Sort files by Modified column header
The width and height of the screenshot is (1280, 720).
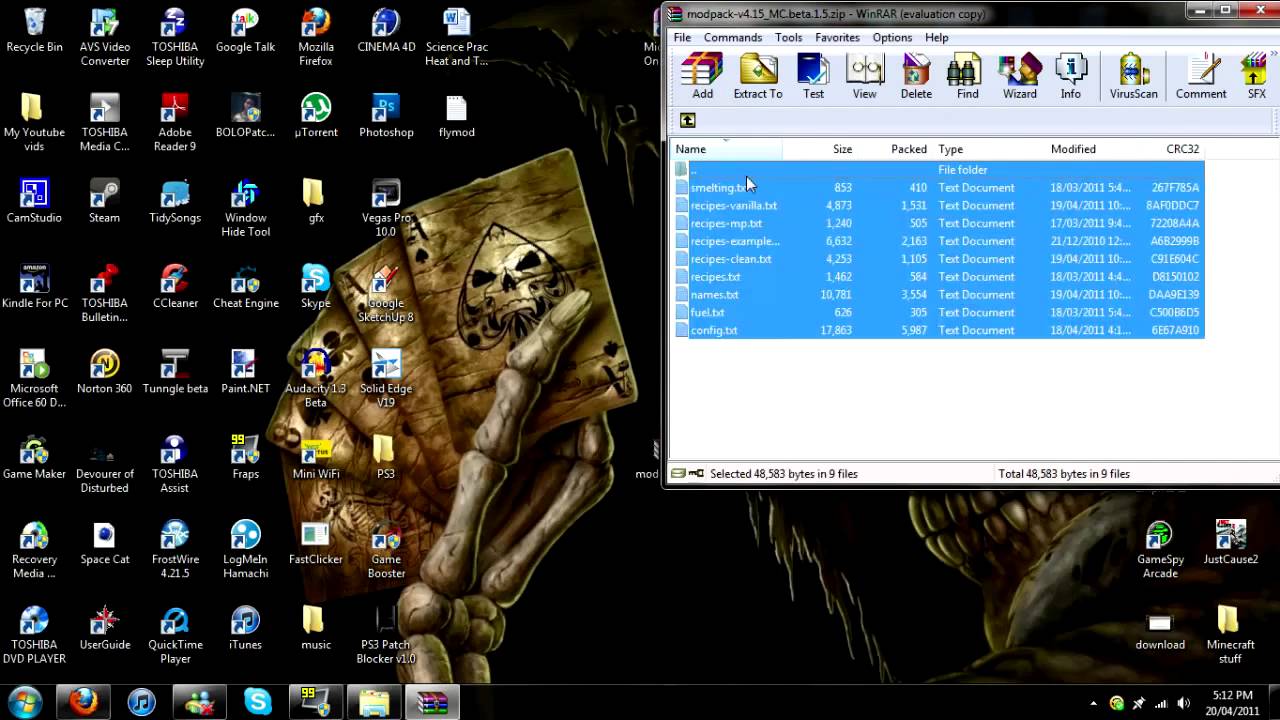click(1073, 149)
